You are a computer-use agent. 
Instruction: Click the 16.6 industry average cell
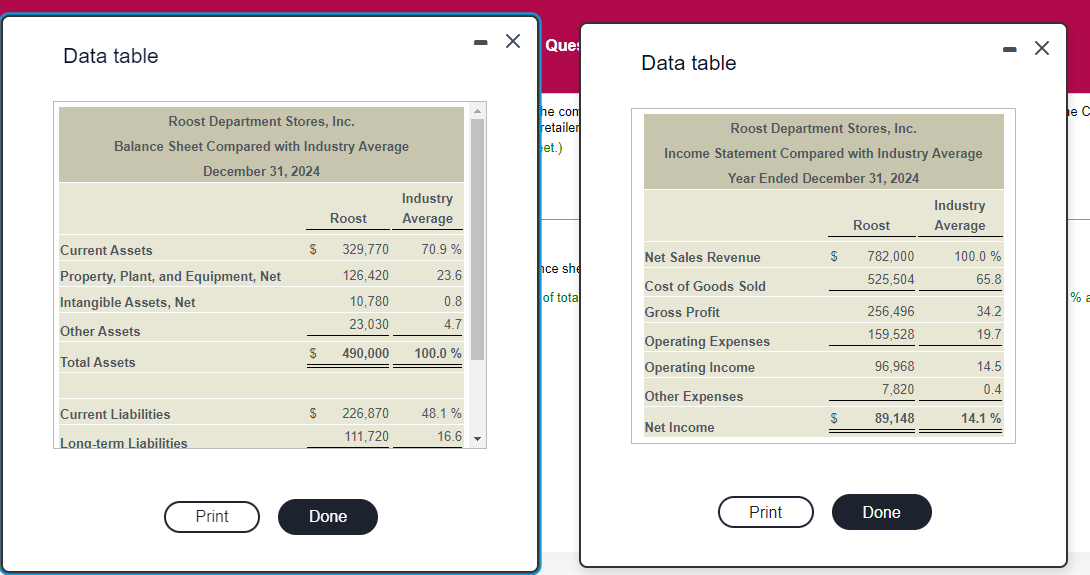(449, 437)
